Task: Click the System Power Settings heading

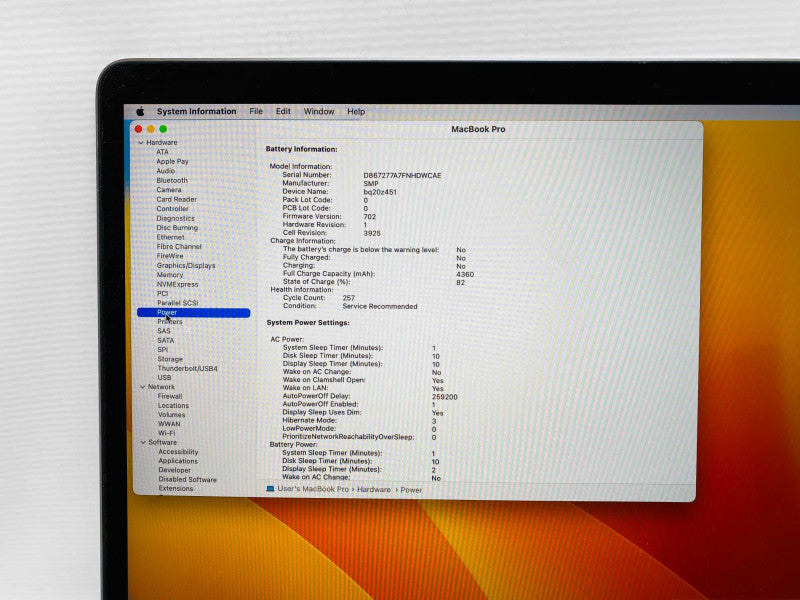Action: pos(308,322)
